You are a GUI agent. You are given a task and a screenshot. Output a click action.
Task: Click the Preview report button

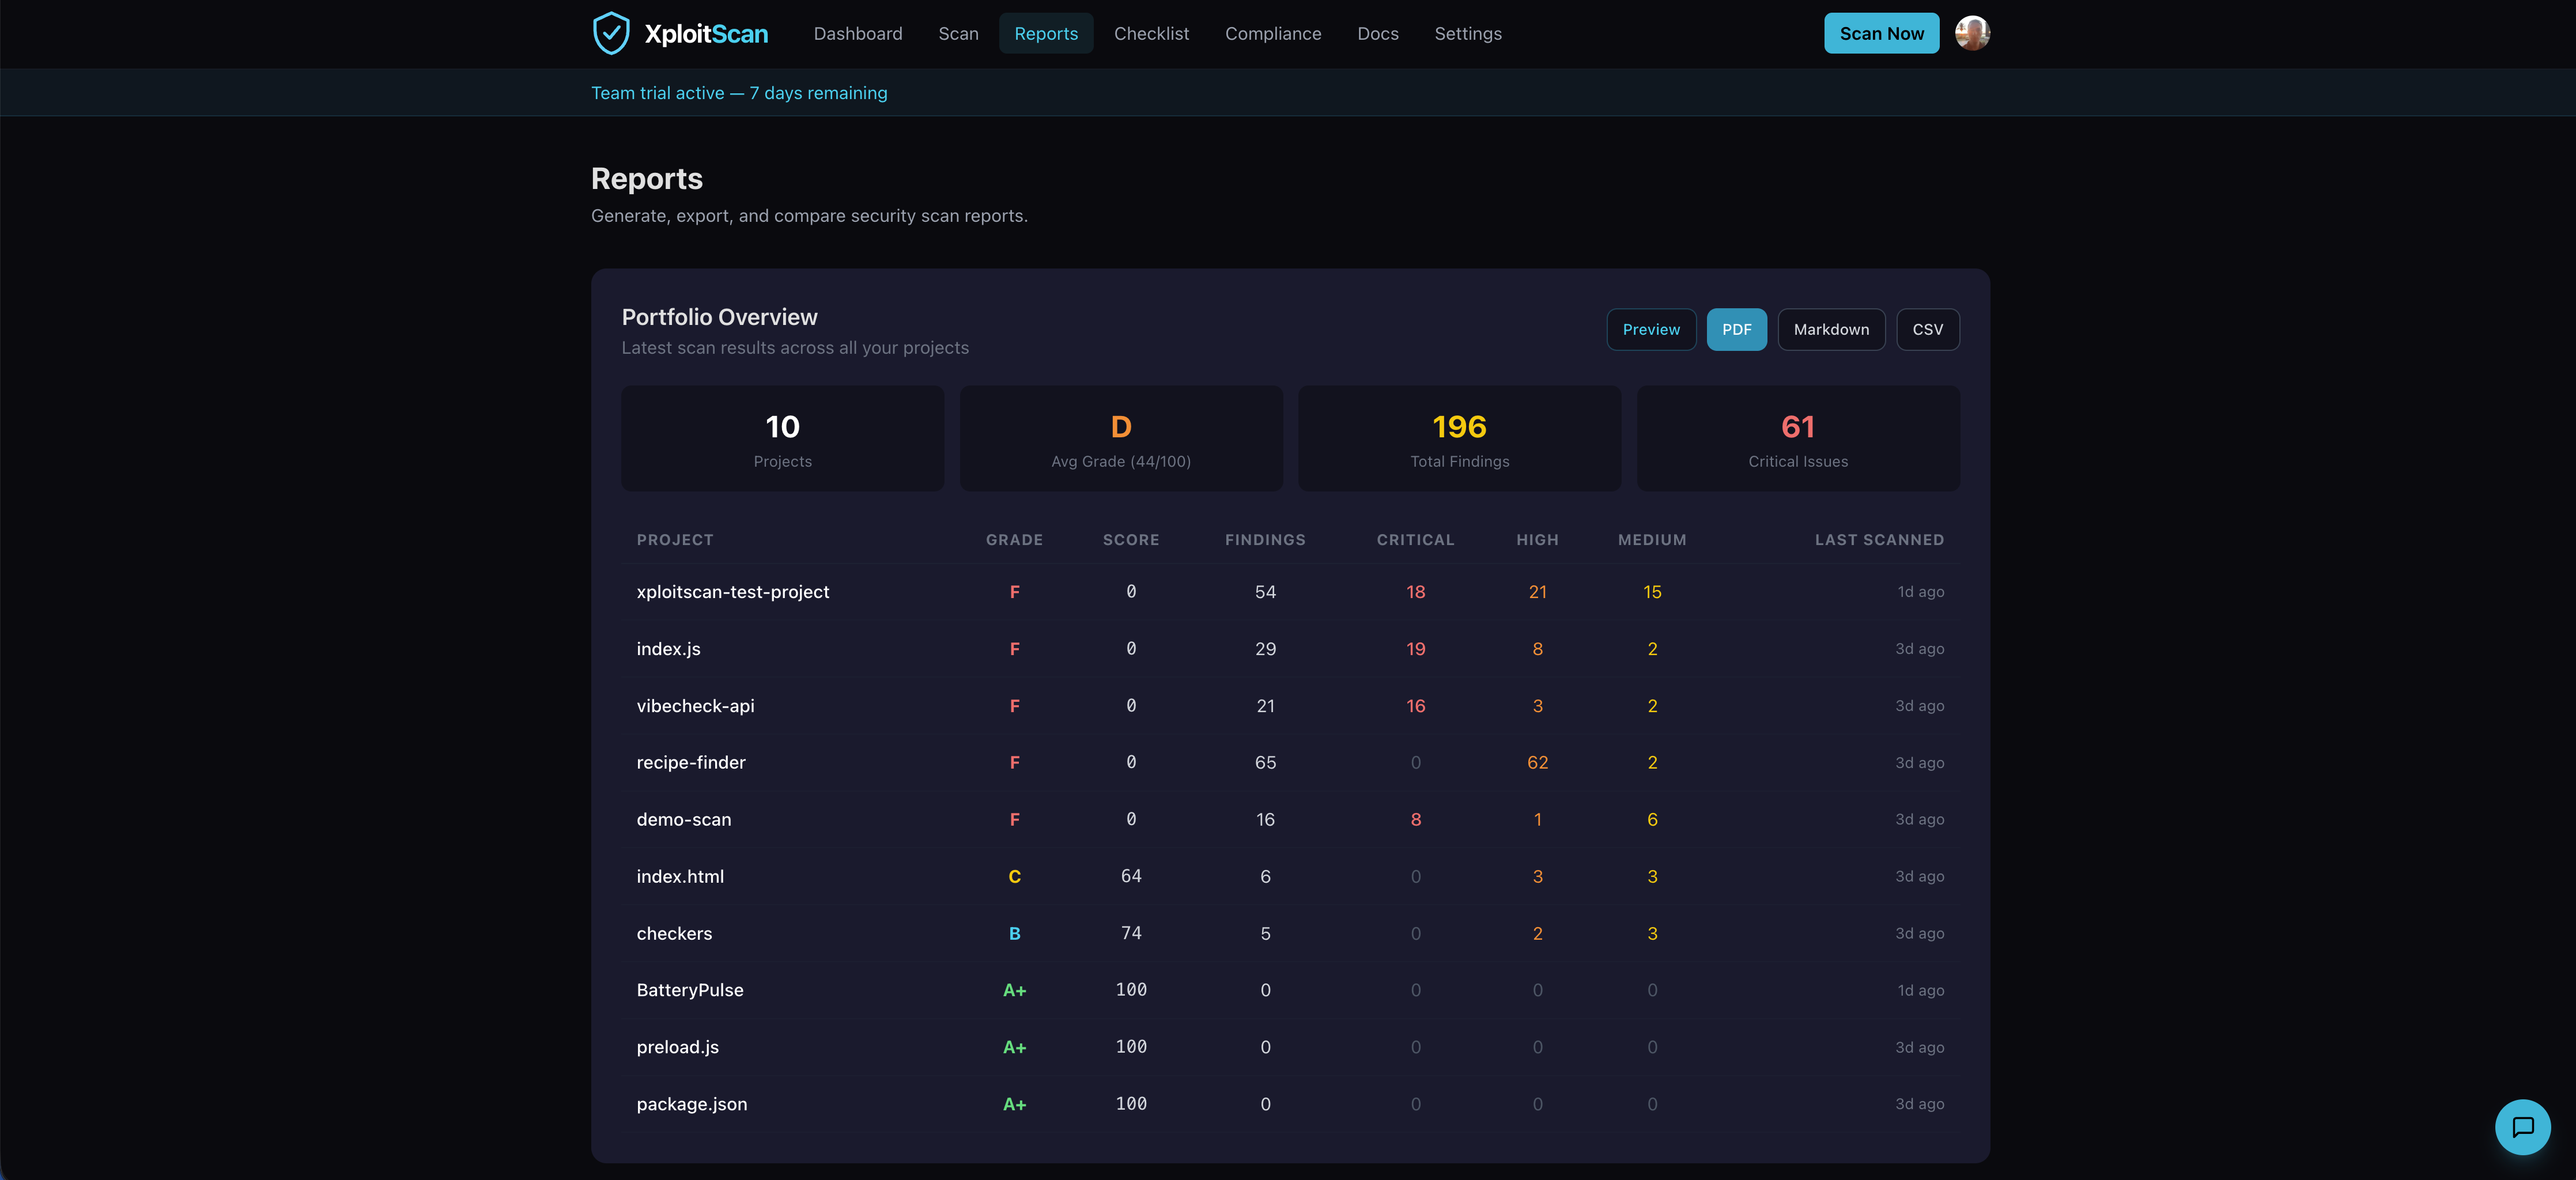(x=1650, y=330)
